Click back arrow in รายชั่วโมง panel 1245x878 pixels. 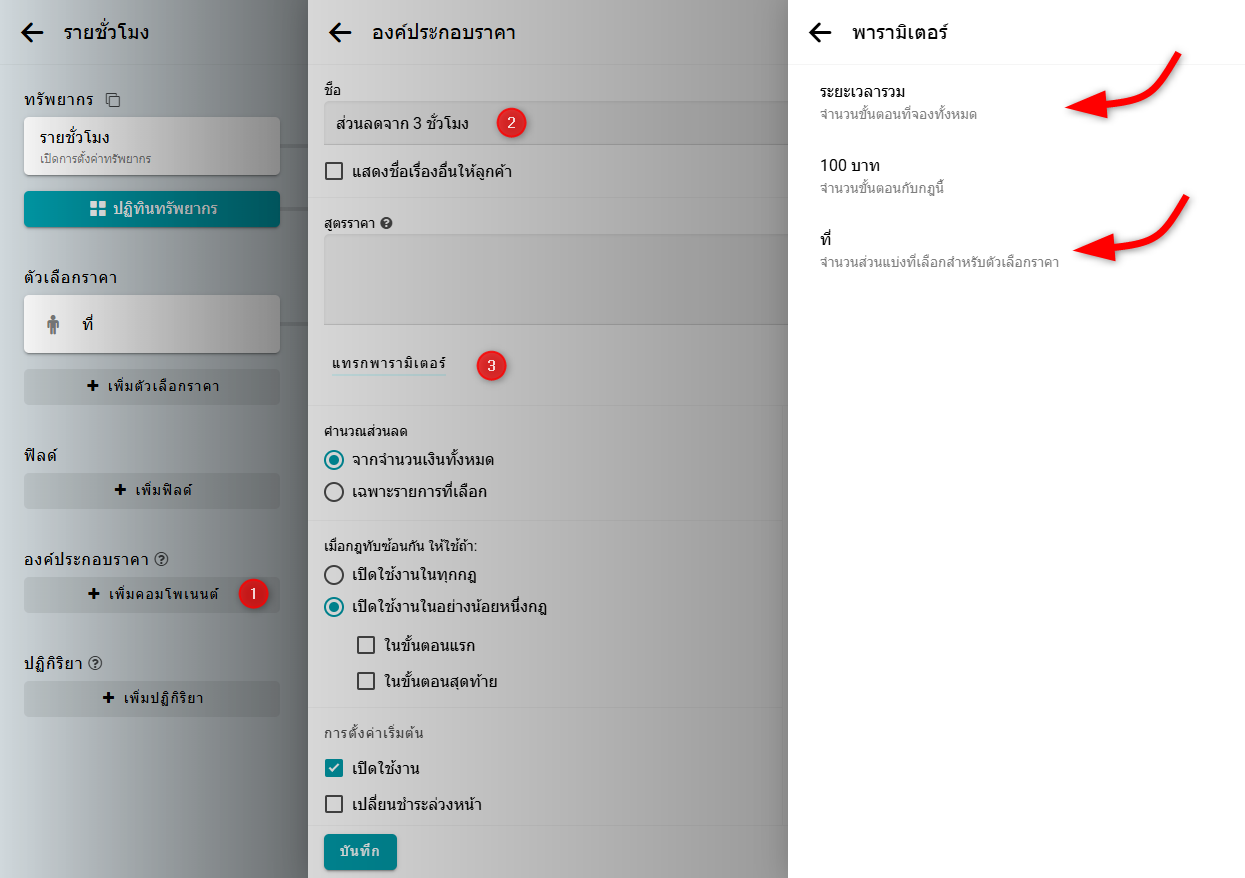point(32,32)
